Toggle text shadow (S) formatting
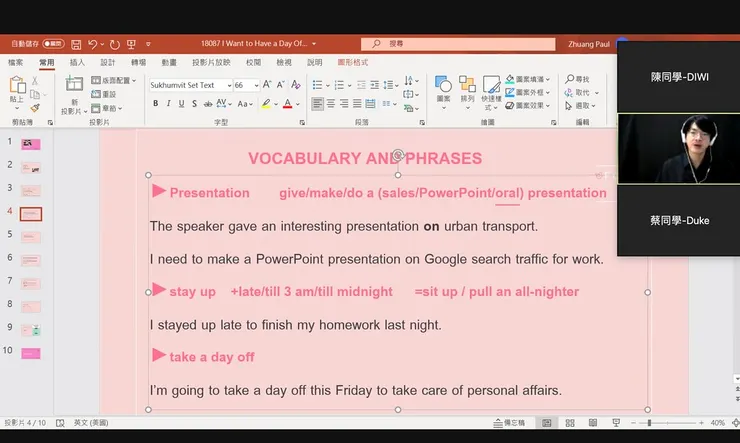The height and width of the screenshot is (443, 740). 194,103
